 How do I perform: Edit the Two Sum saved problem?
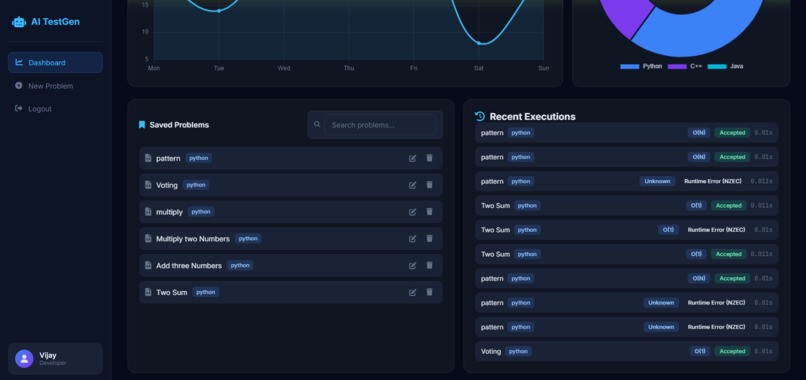(412, 292)
